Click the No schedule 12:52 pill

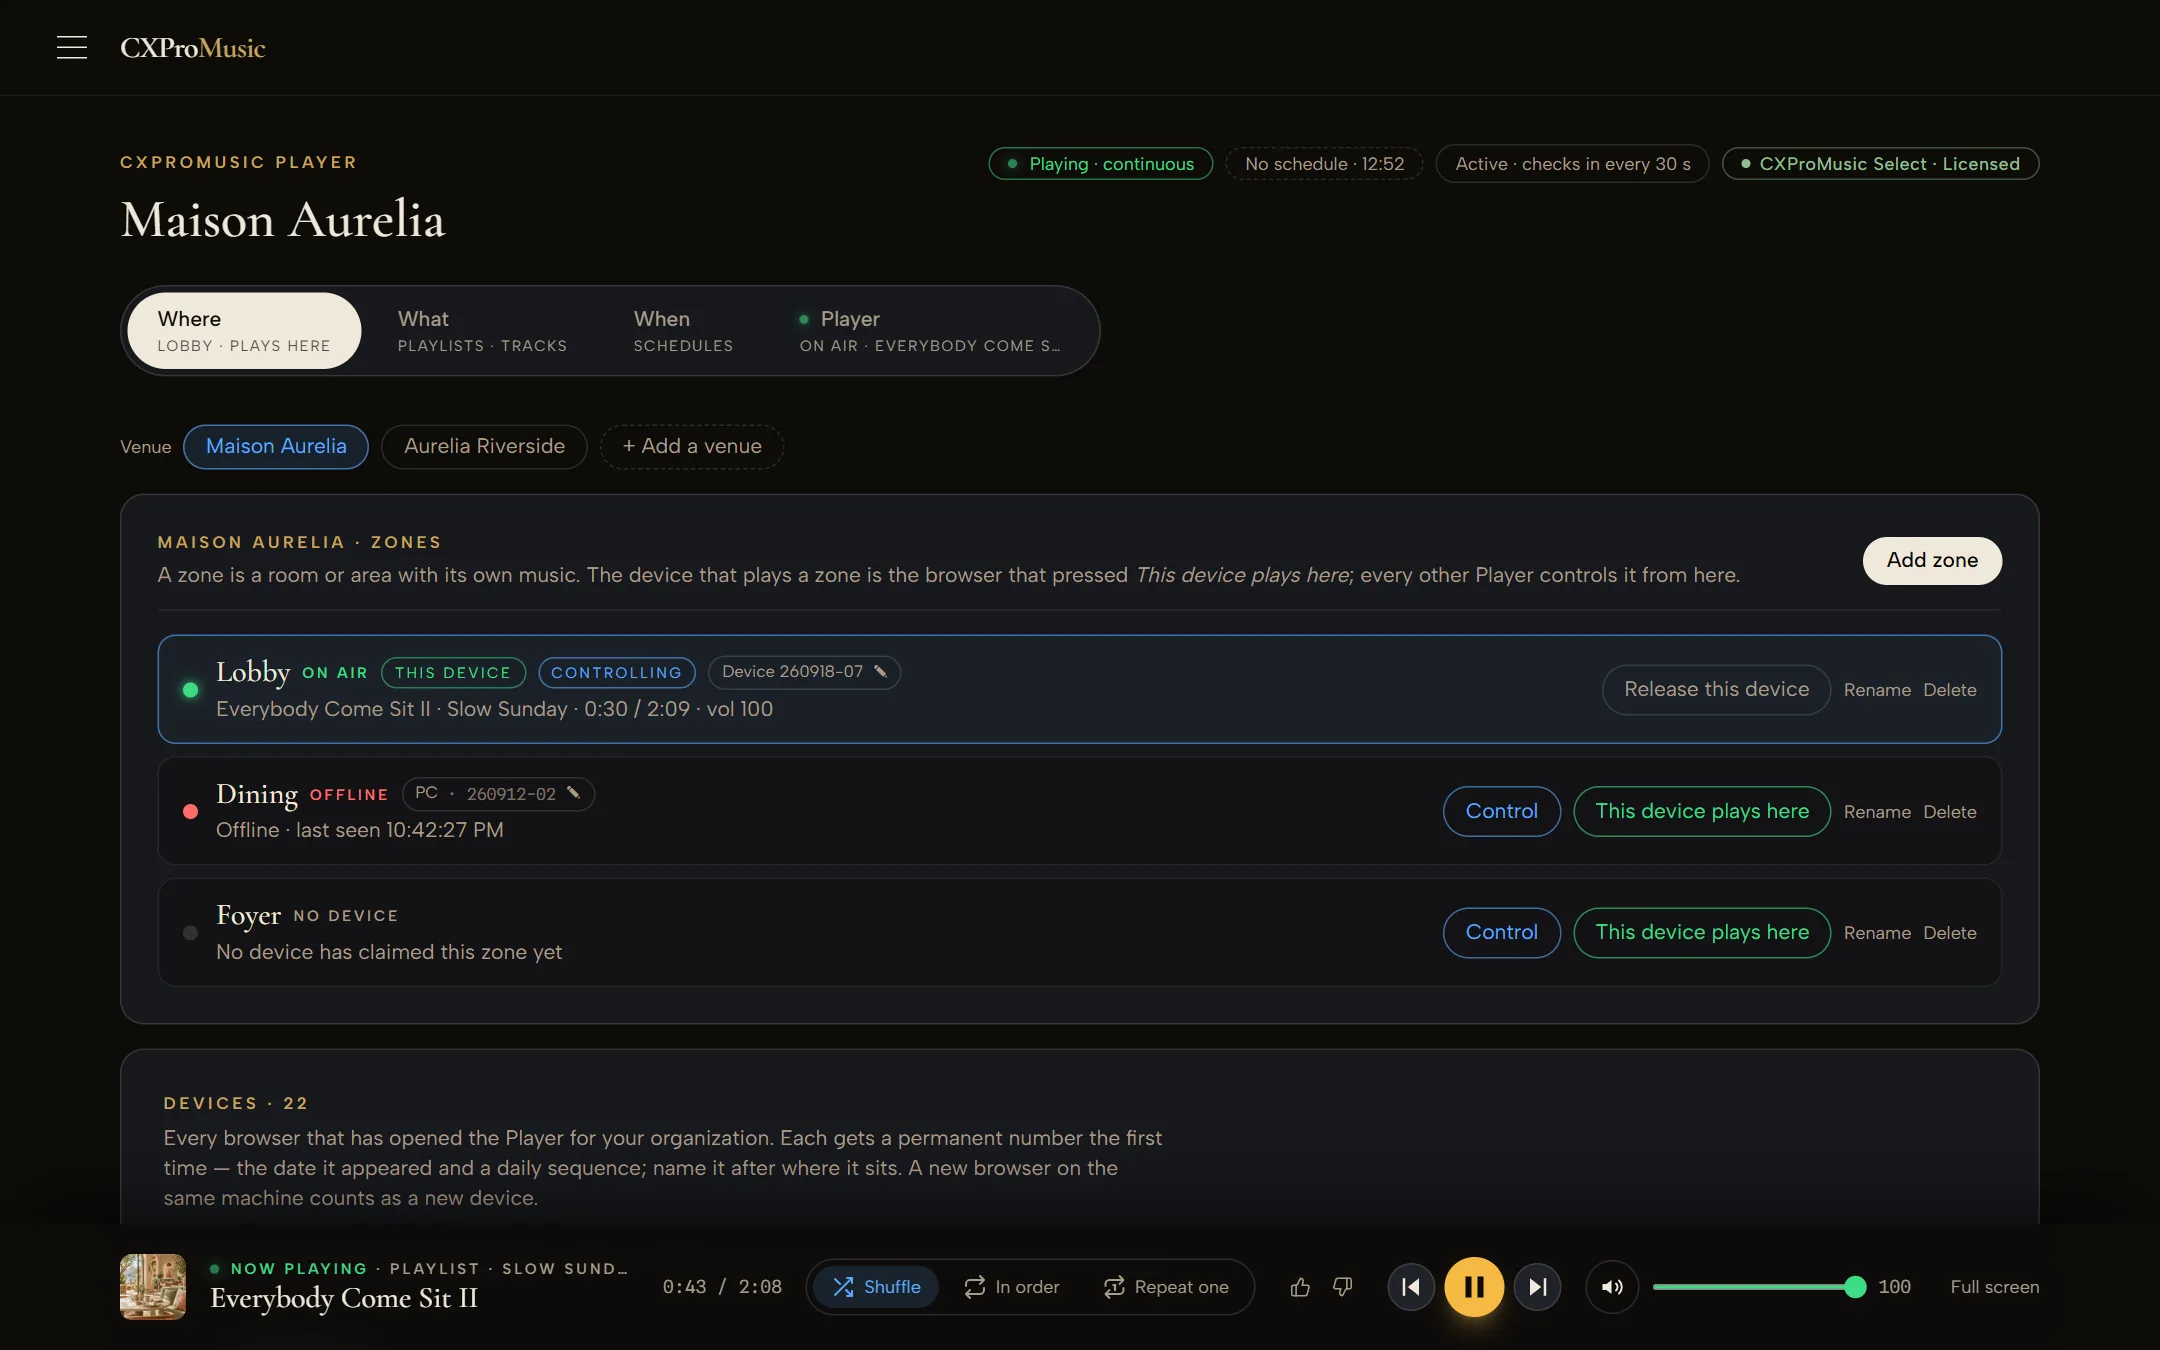point(1324,163)
